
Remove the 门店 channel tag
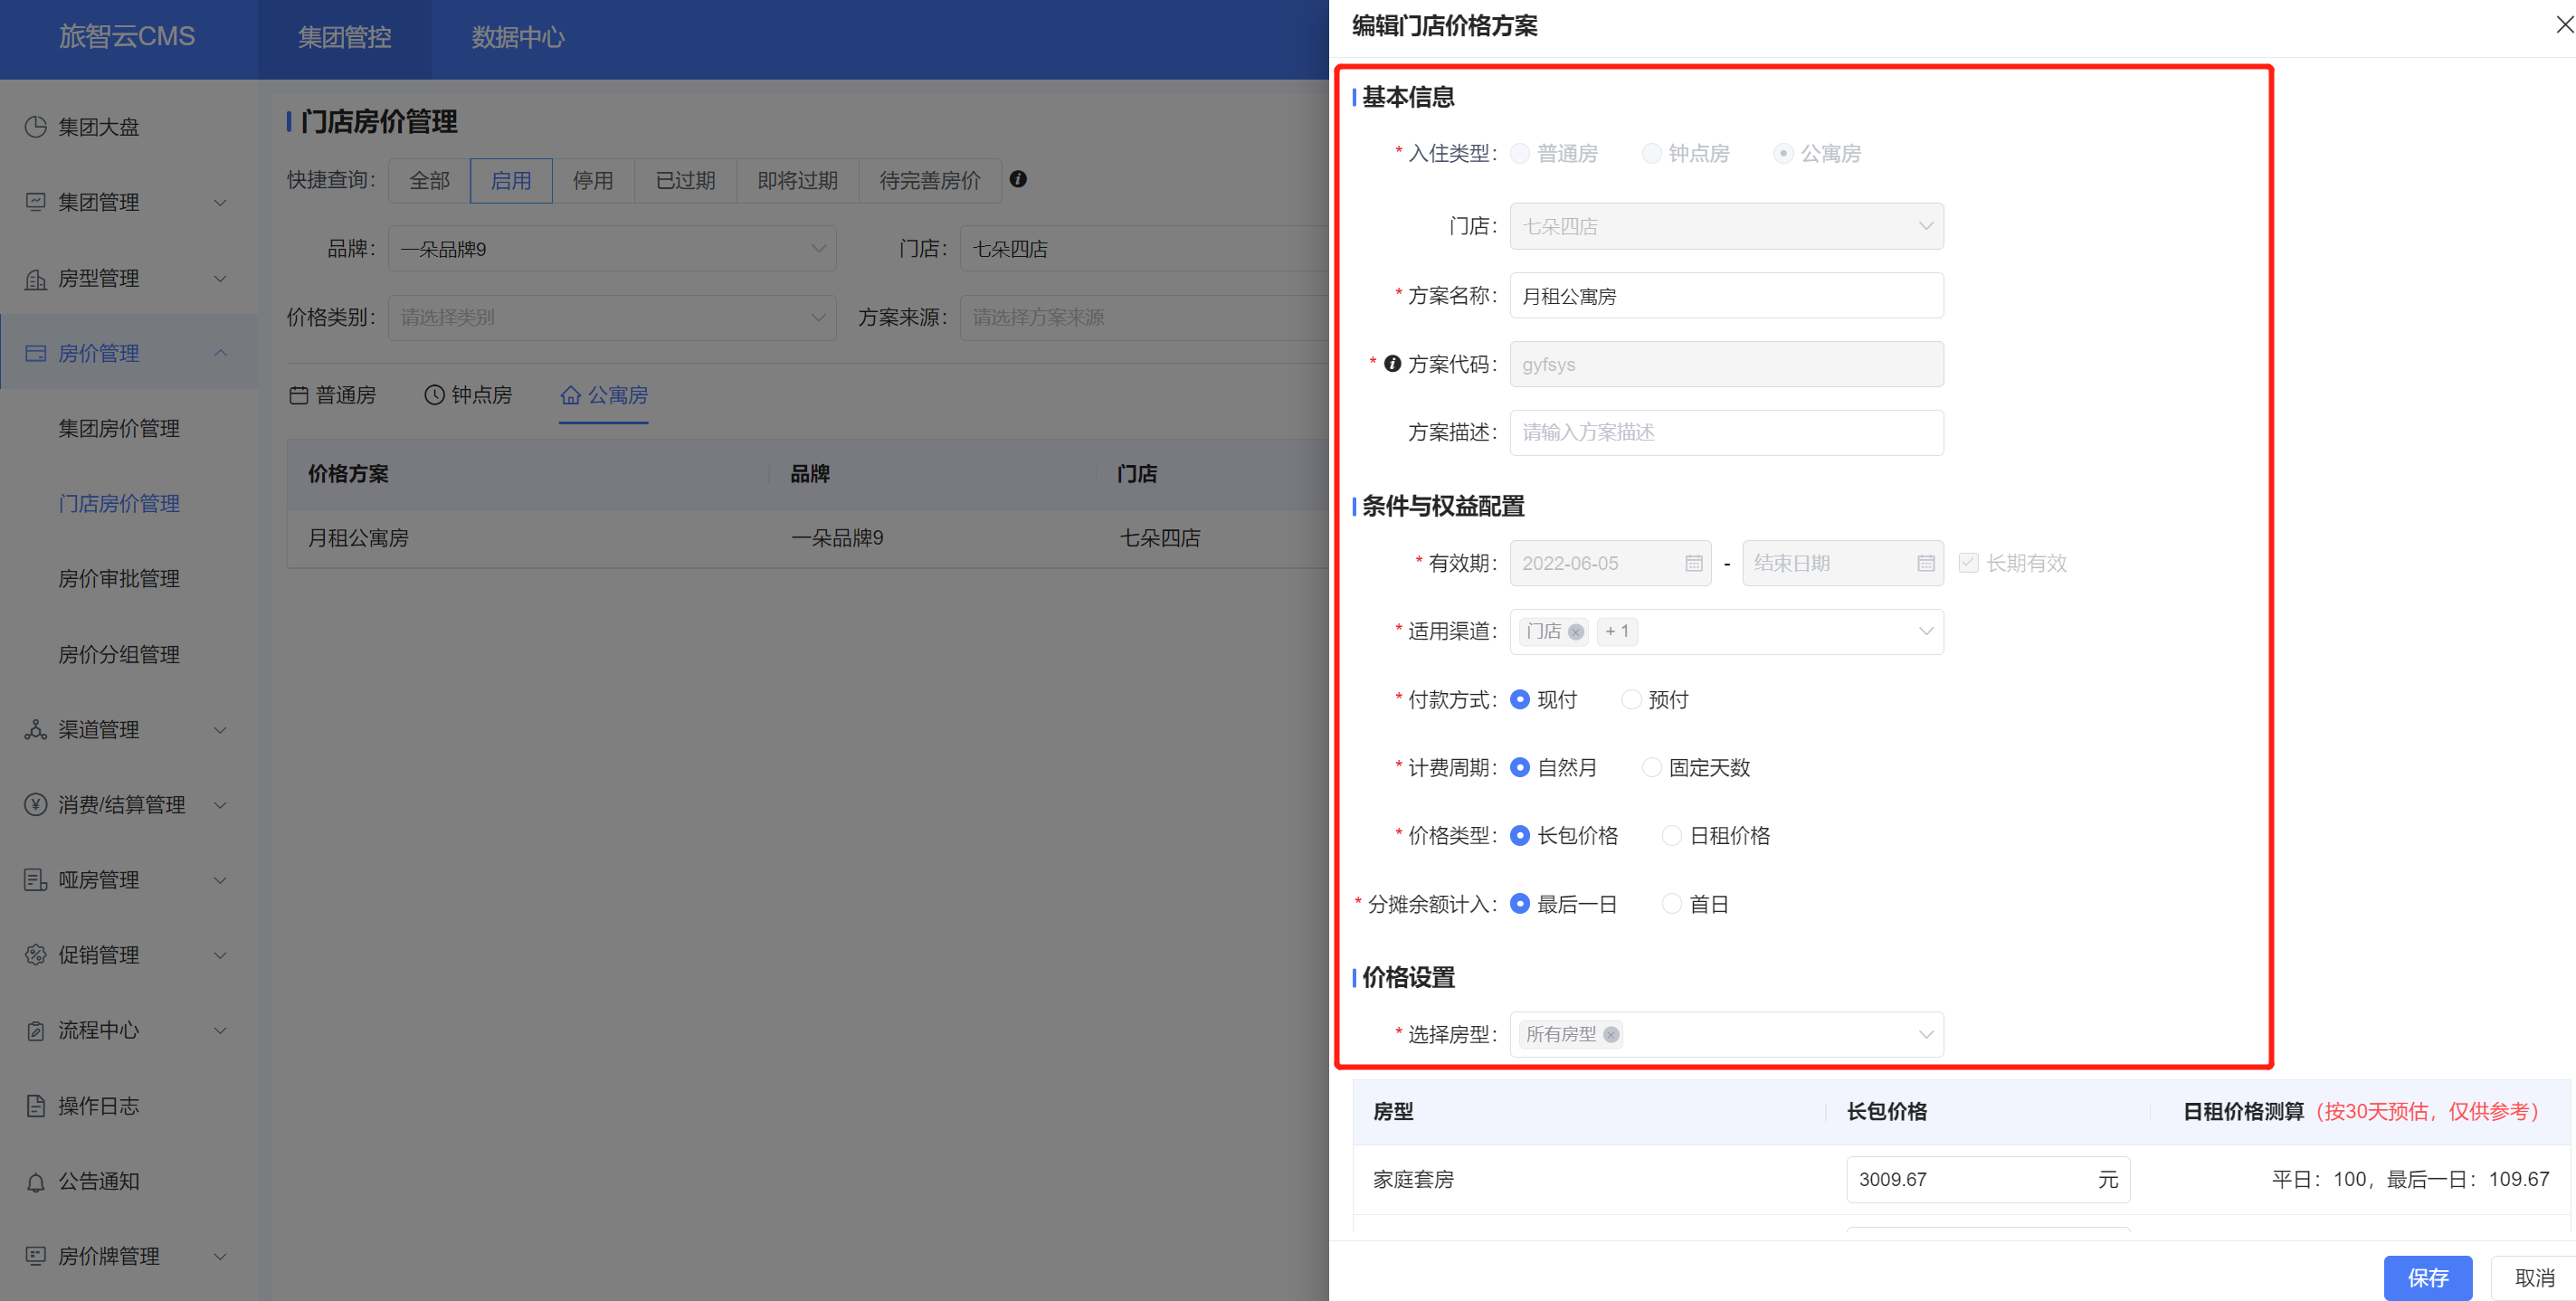(x=1576, y=632)
